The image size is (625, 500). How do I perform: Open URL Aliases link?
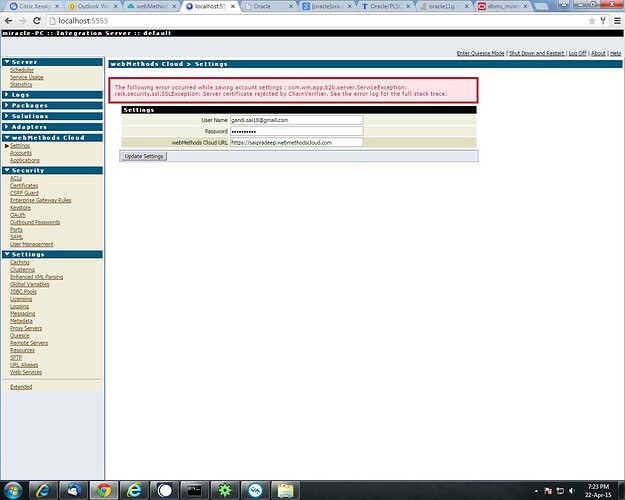[24, 364]
